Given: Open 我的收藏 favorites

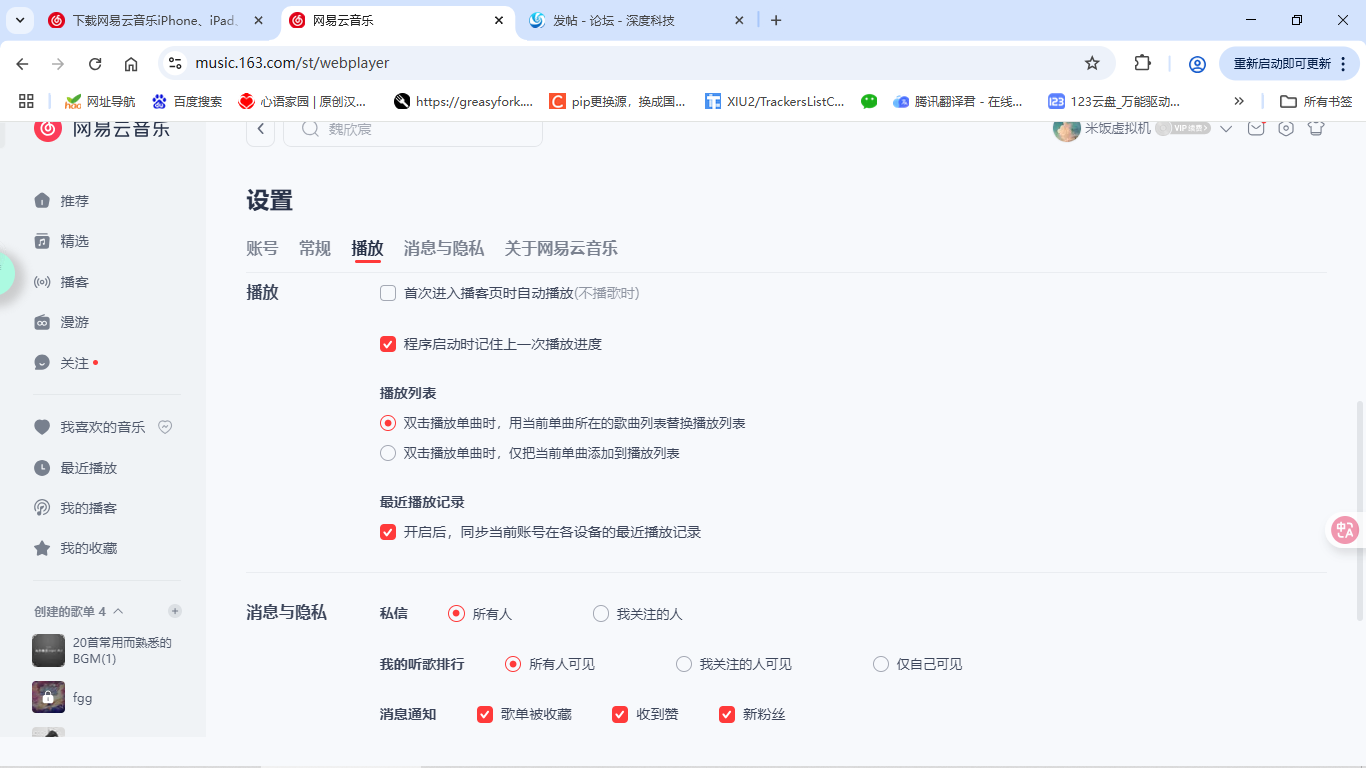Looking at the screenshot, I should click(x=76, y=548).
